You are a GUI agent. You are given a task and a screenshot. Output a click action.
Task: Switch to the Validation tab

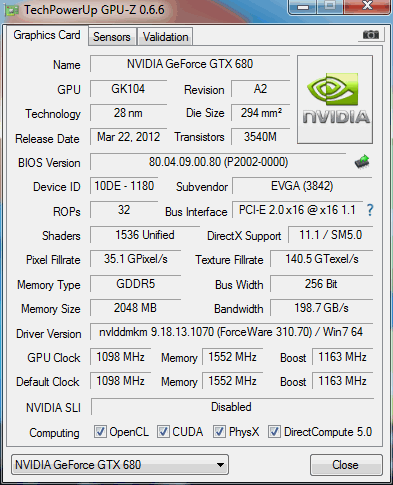click(166, 37)
